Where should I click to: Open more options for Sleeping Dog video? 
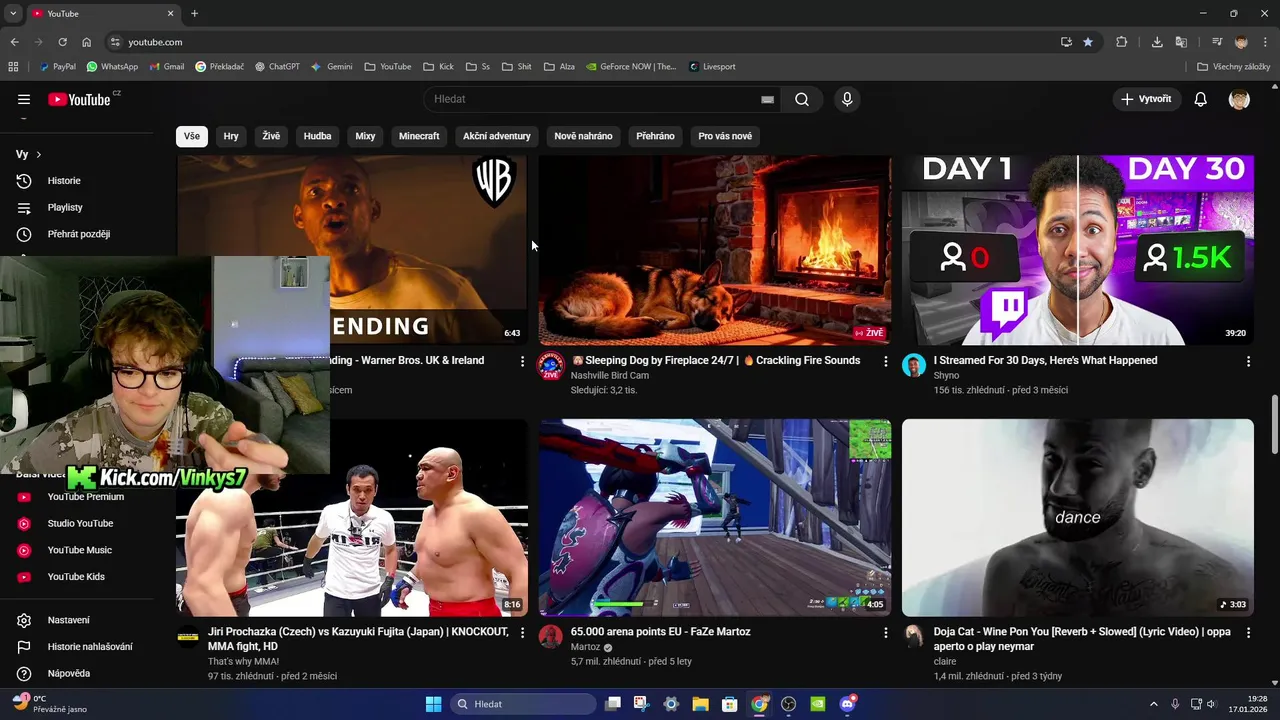pyautogui.click(x=885, y=361)
